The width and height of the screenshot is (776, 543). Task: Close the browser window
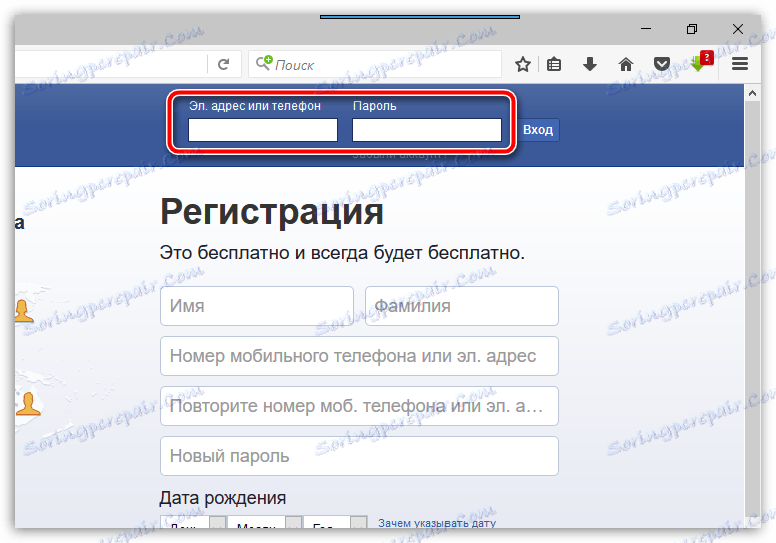[x=737, y=29]
